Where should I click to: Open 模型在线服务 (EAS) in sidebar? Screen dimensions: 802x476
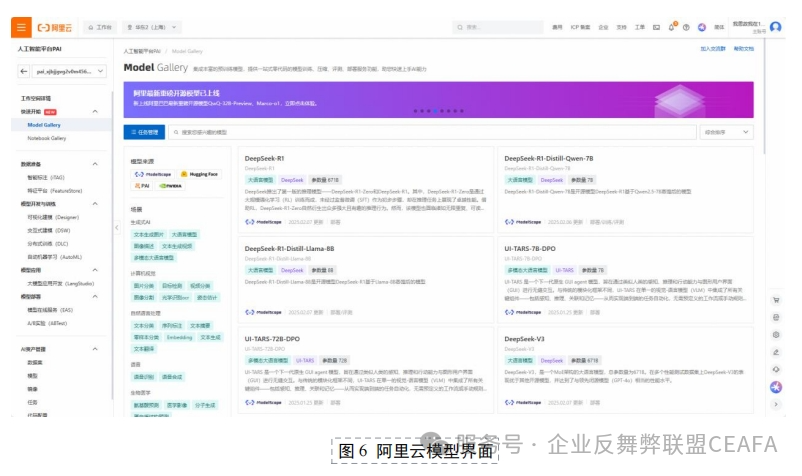[x=50, y=310]
